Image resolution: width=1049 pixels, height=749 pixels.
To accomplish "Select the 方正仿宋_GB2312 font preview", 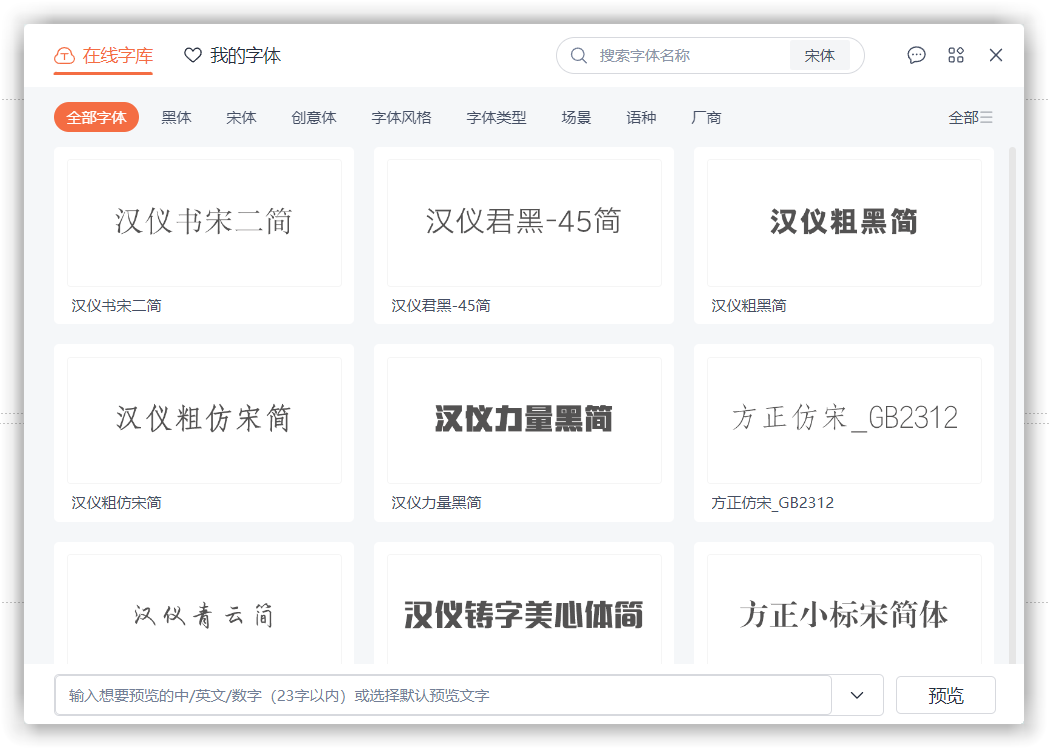I will [844, 420].
